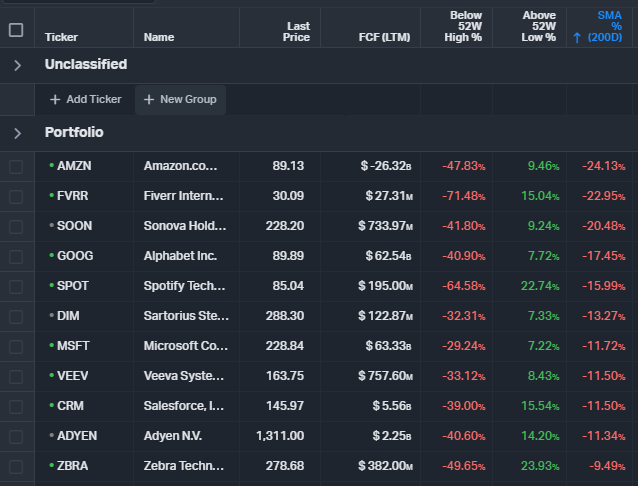Click the ascending sort arrow icon

(577, 38)
